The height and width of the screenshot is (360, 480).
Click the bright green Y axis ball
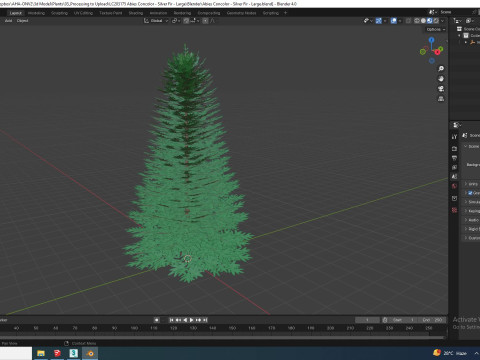(441, 49)
